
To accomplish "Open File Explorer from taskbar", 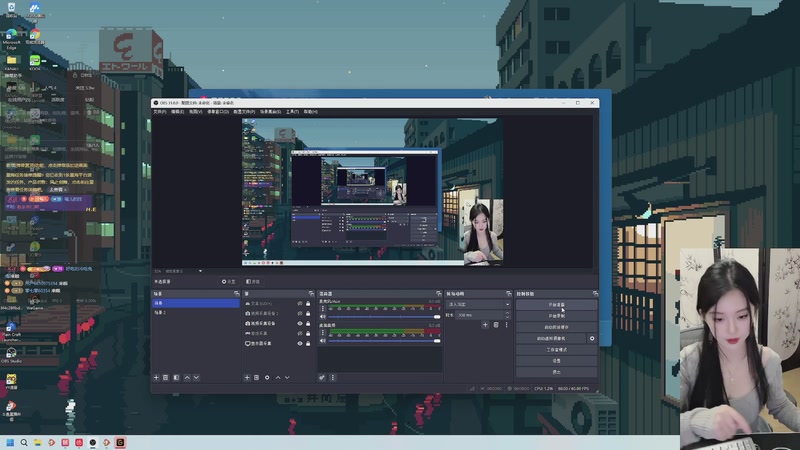I will (x=38, y=442).
